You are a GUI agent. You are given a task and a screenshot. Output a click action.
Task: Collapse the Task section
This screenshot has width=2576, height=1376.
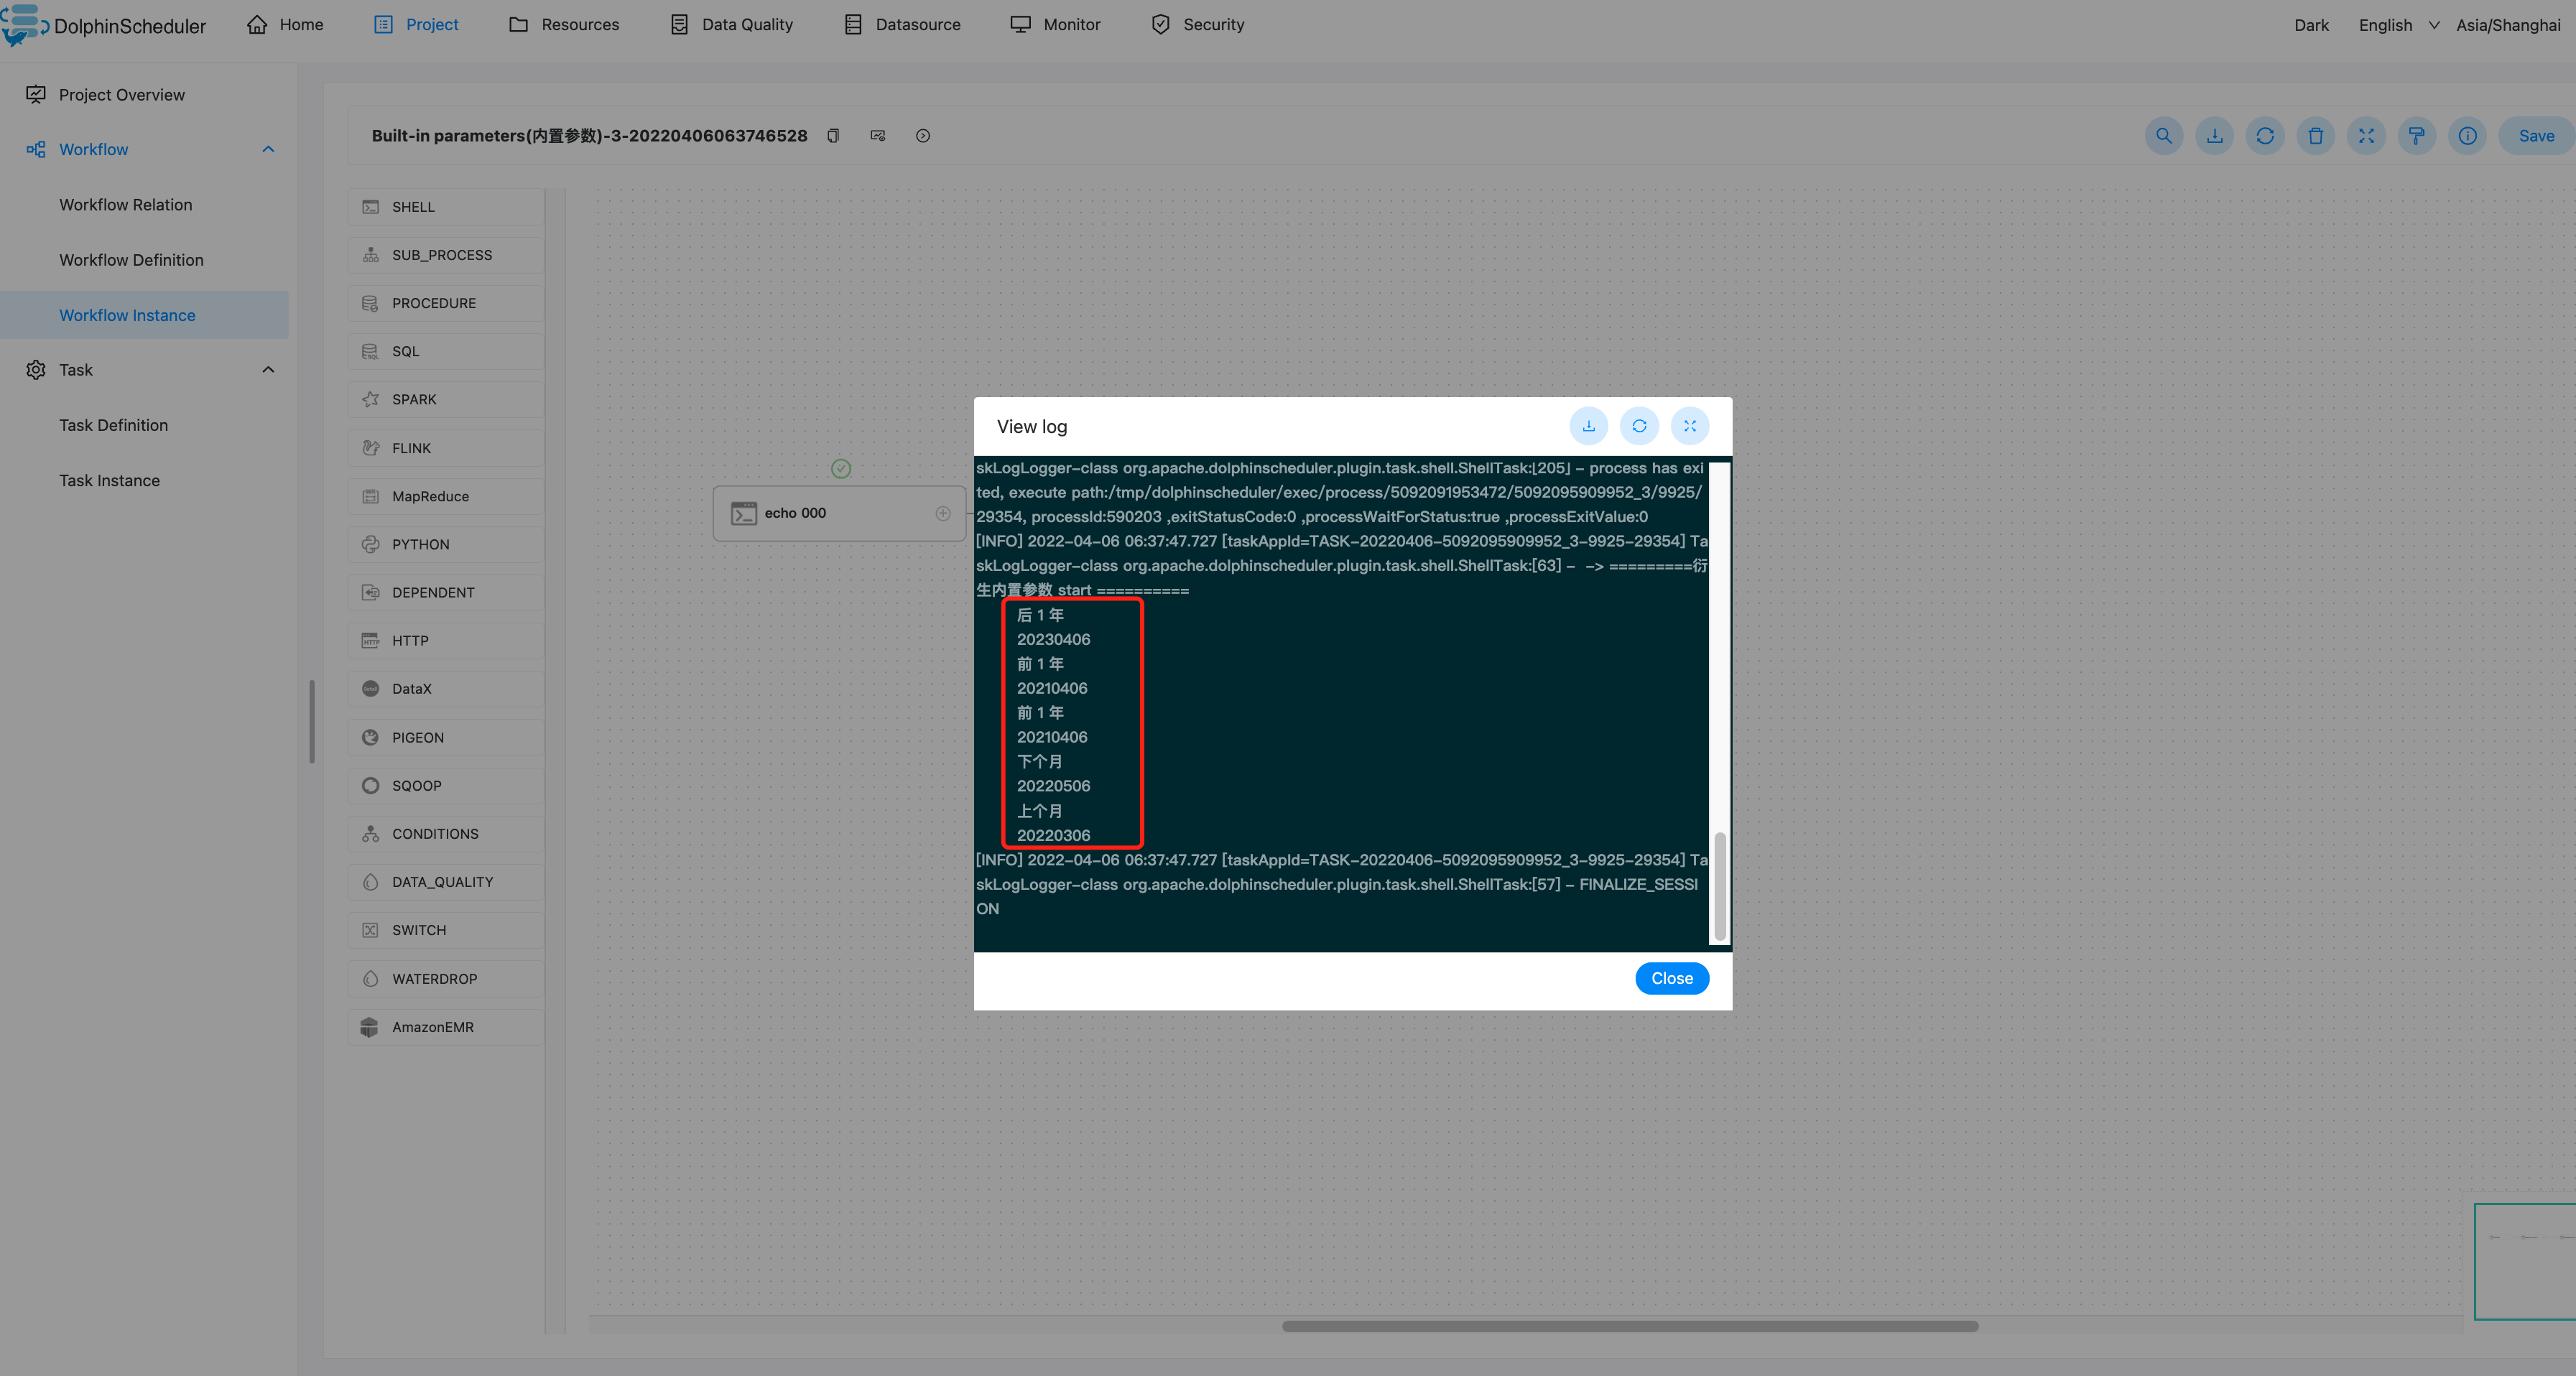tap(267, 369)
